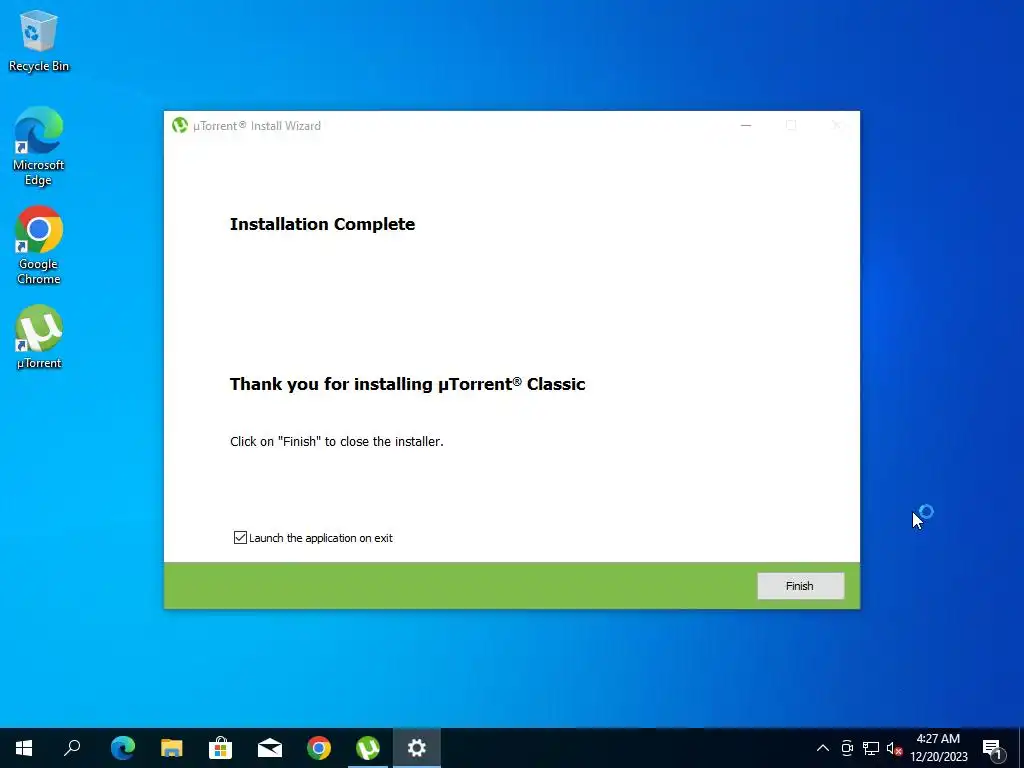Open the Recycle Bin desktop icon

click(39, 40)
